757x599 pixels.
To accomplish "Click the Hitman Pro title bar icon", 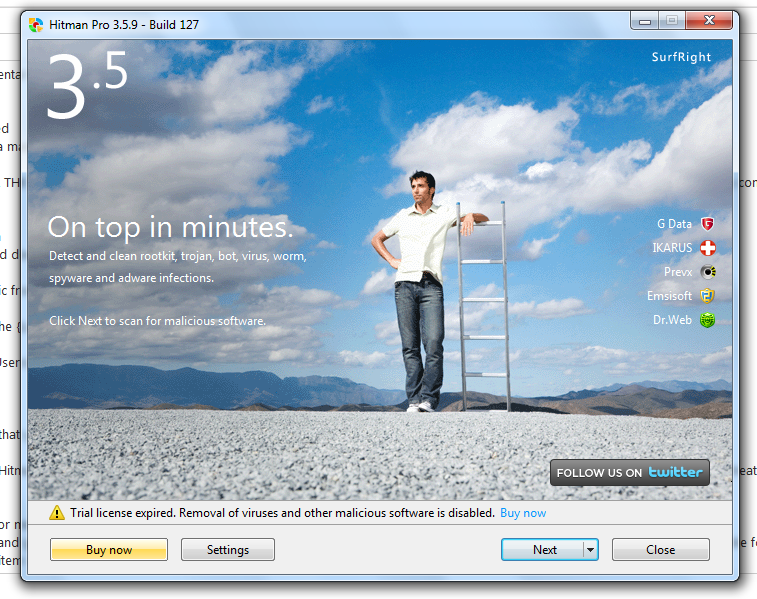I will pyautogui.click(x=36, y=25).
